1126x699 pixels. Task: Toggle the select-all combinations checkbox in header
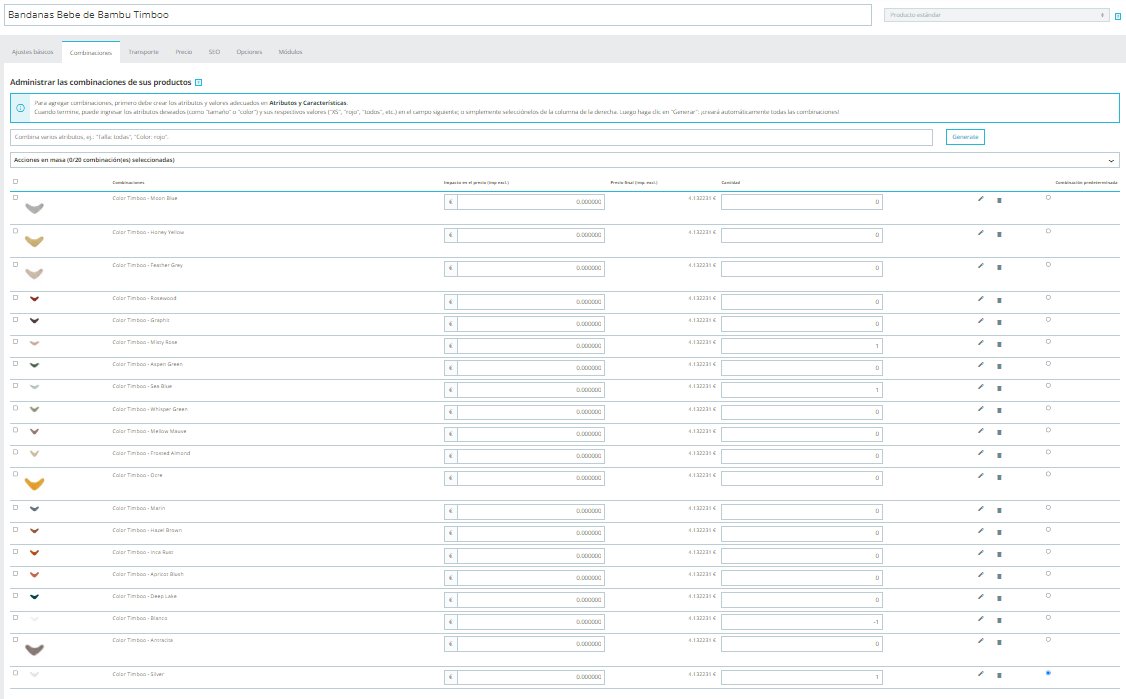tap(16, 182)
